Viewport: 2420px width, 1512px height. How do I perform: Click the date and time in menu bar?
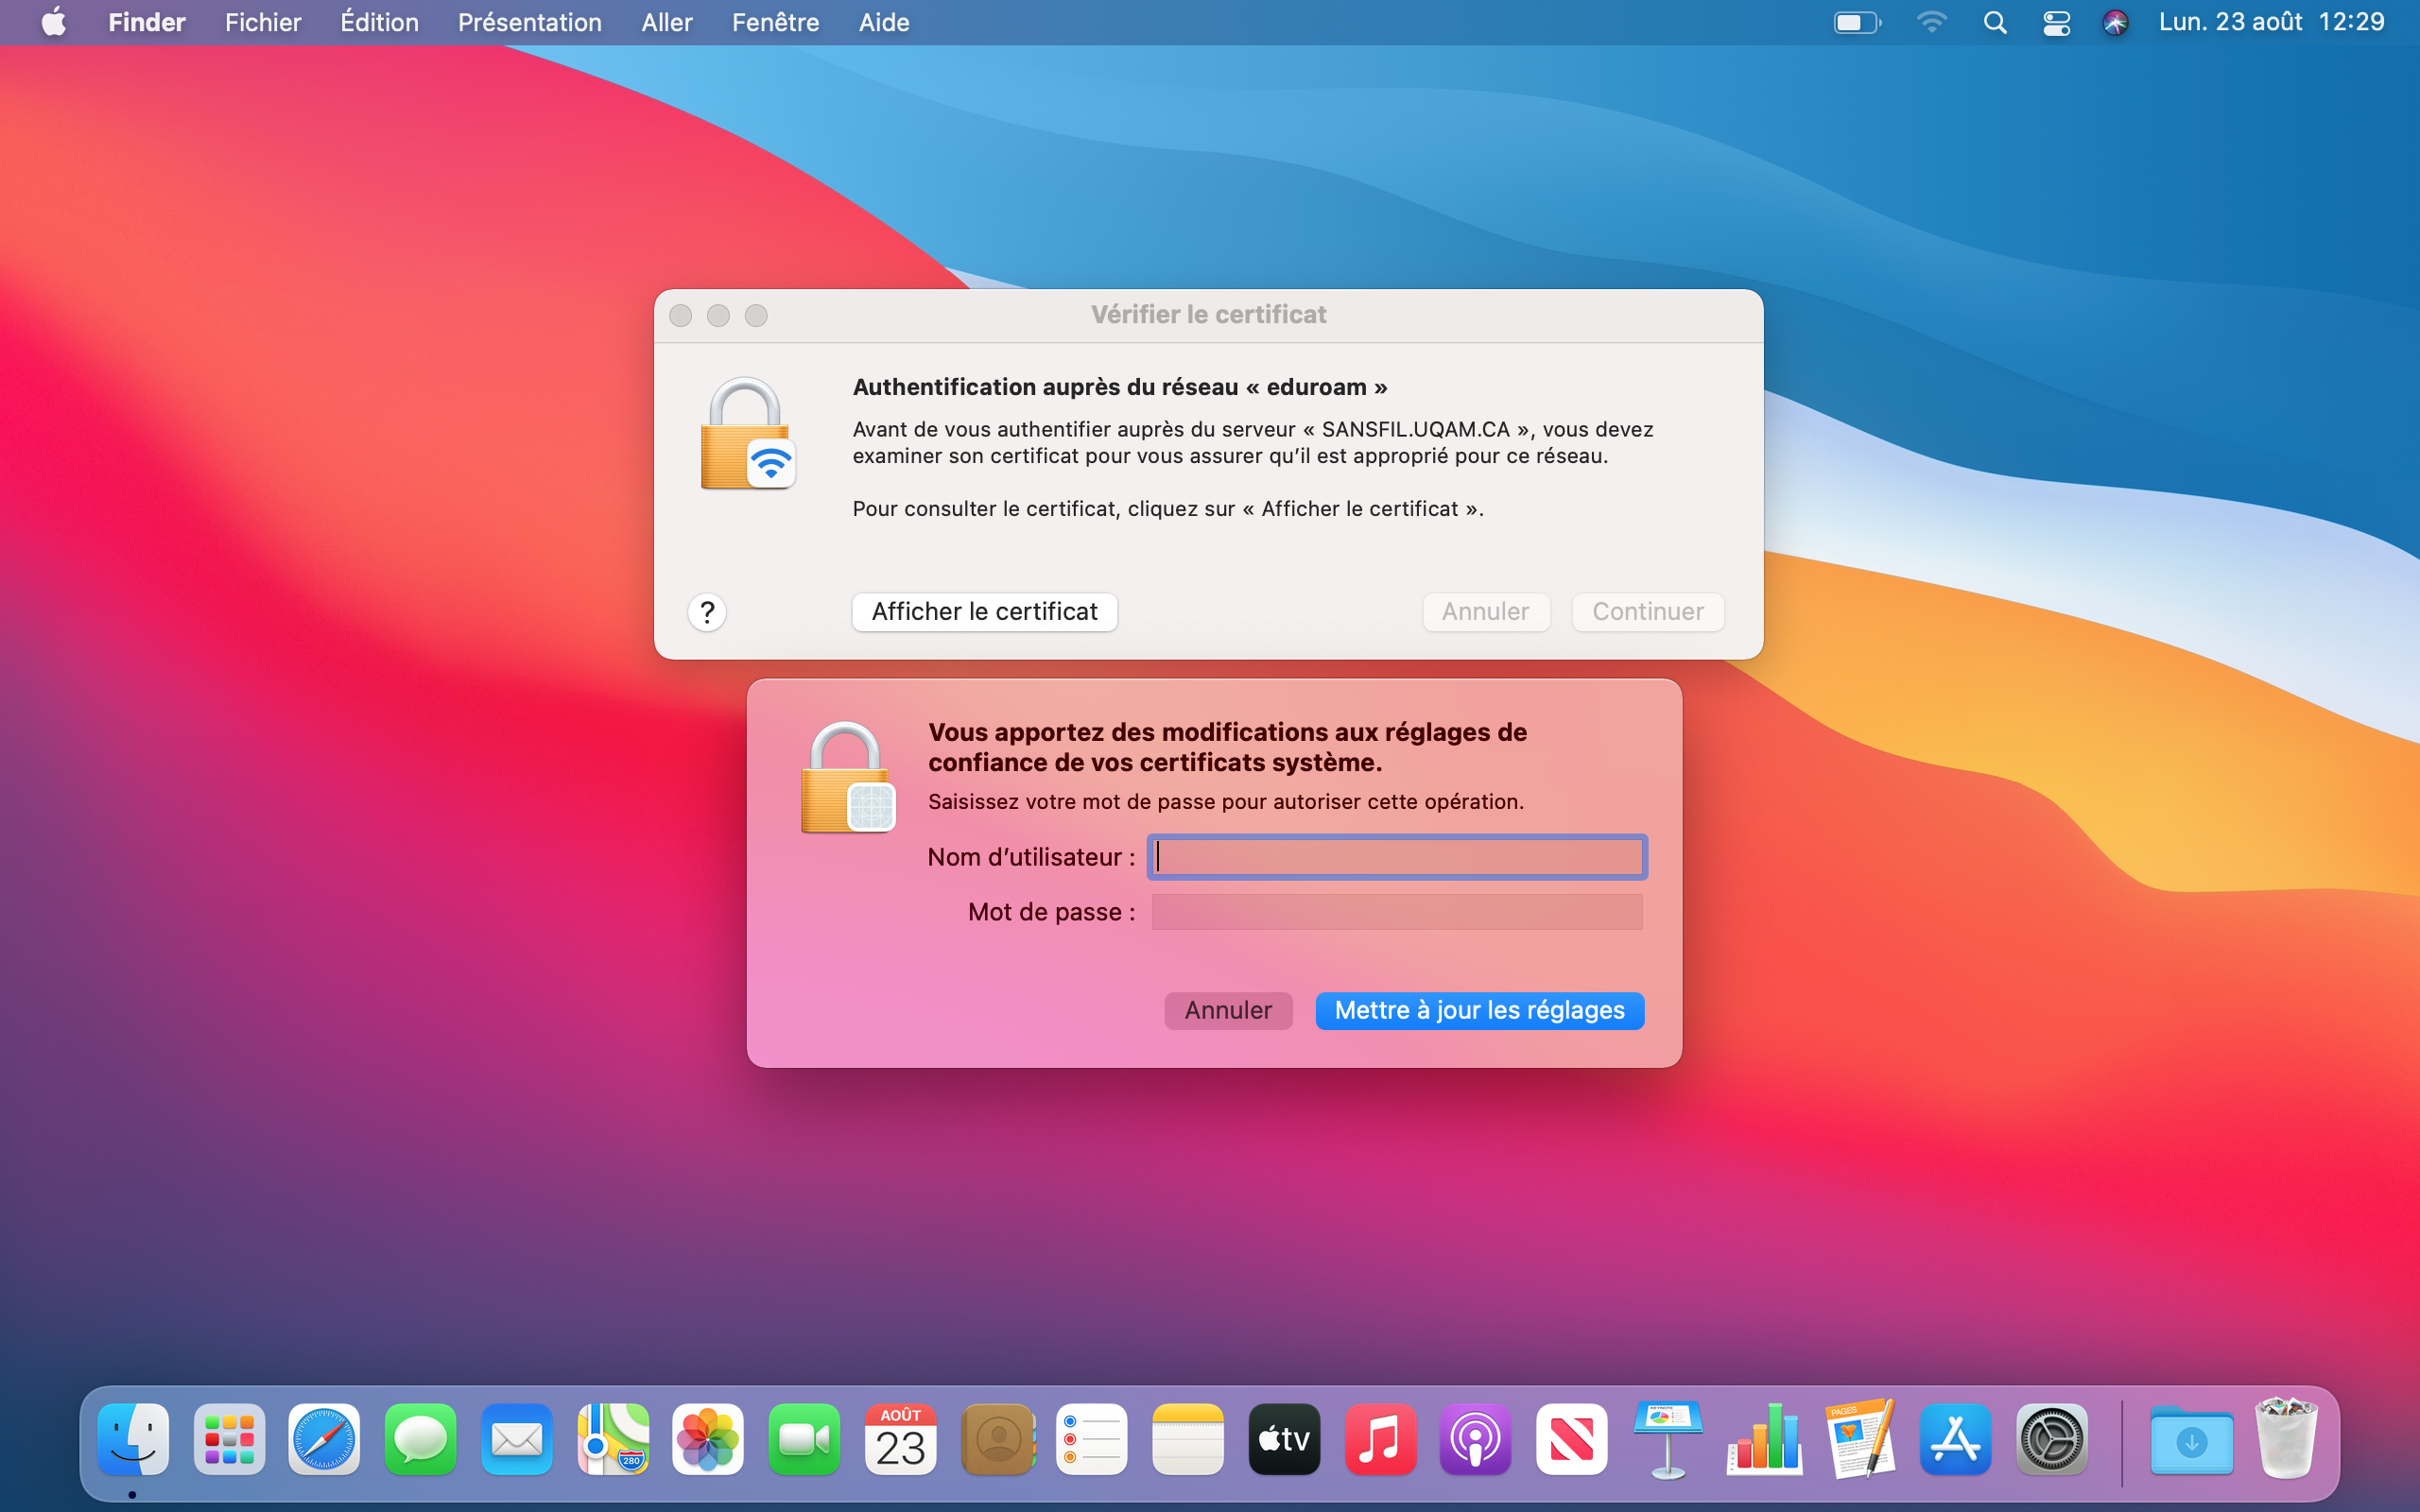[x=2271, y=22]
